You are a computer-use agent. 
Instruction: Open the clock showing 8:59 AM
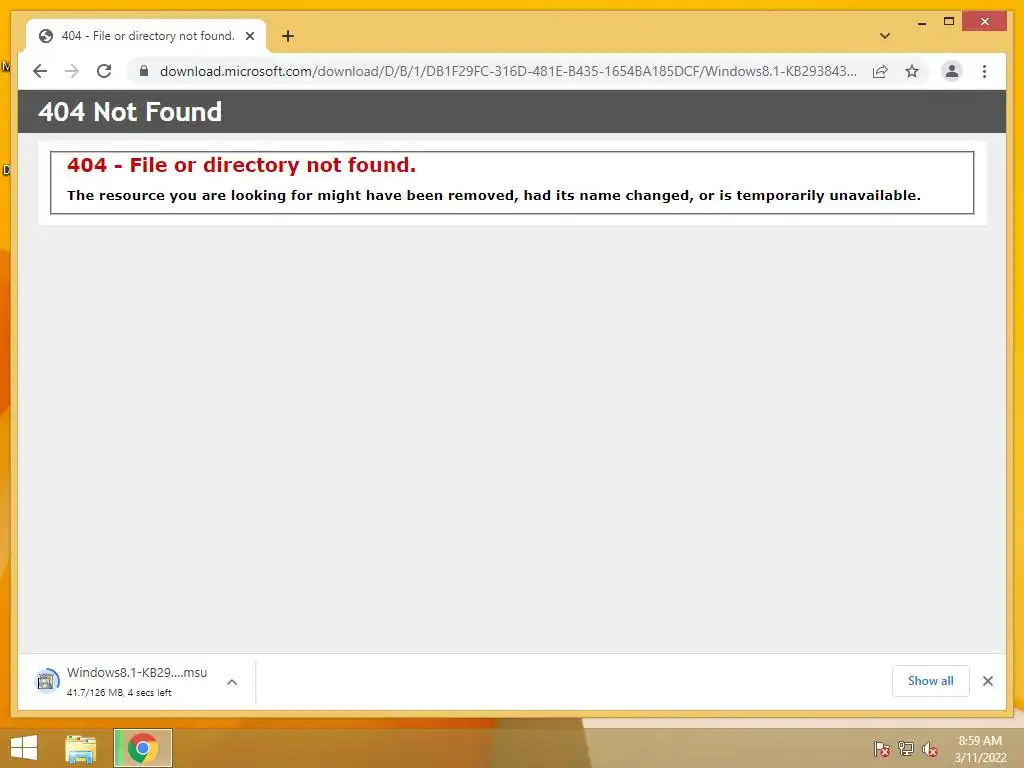980,749
